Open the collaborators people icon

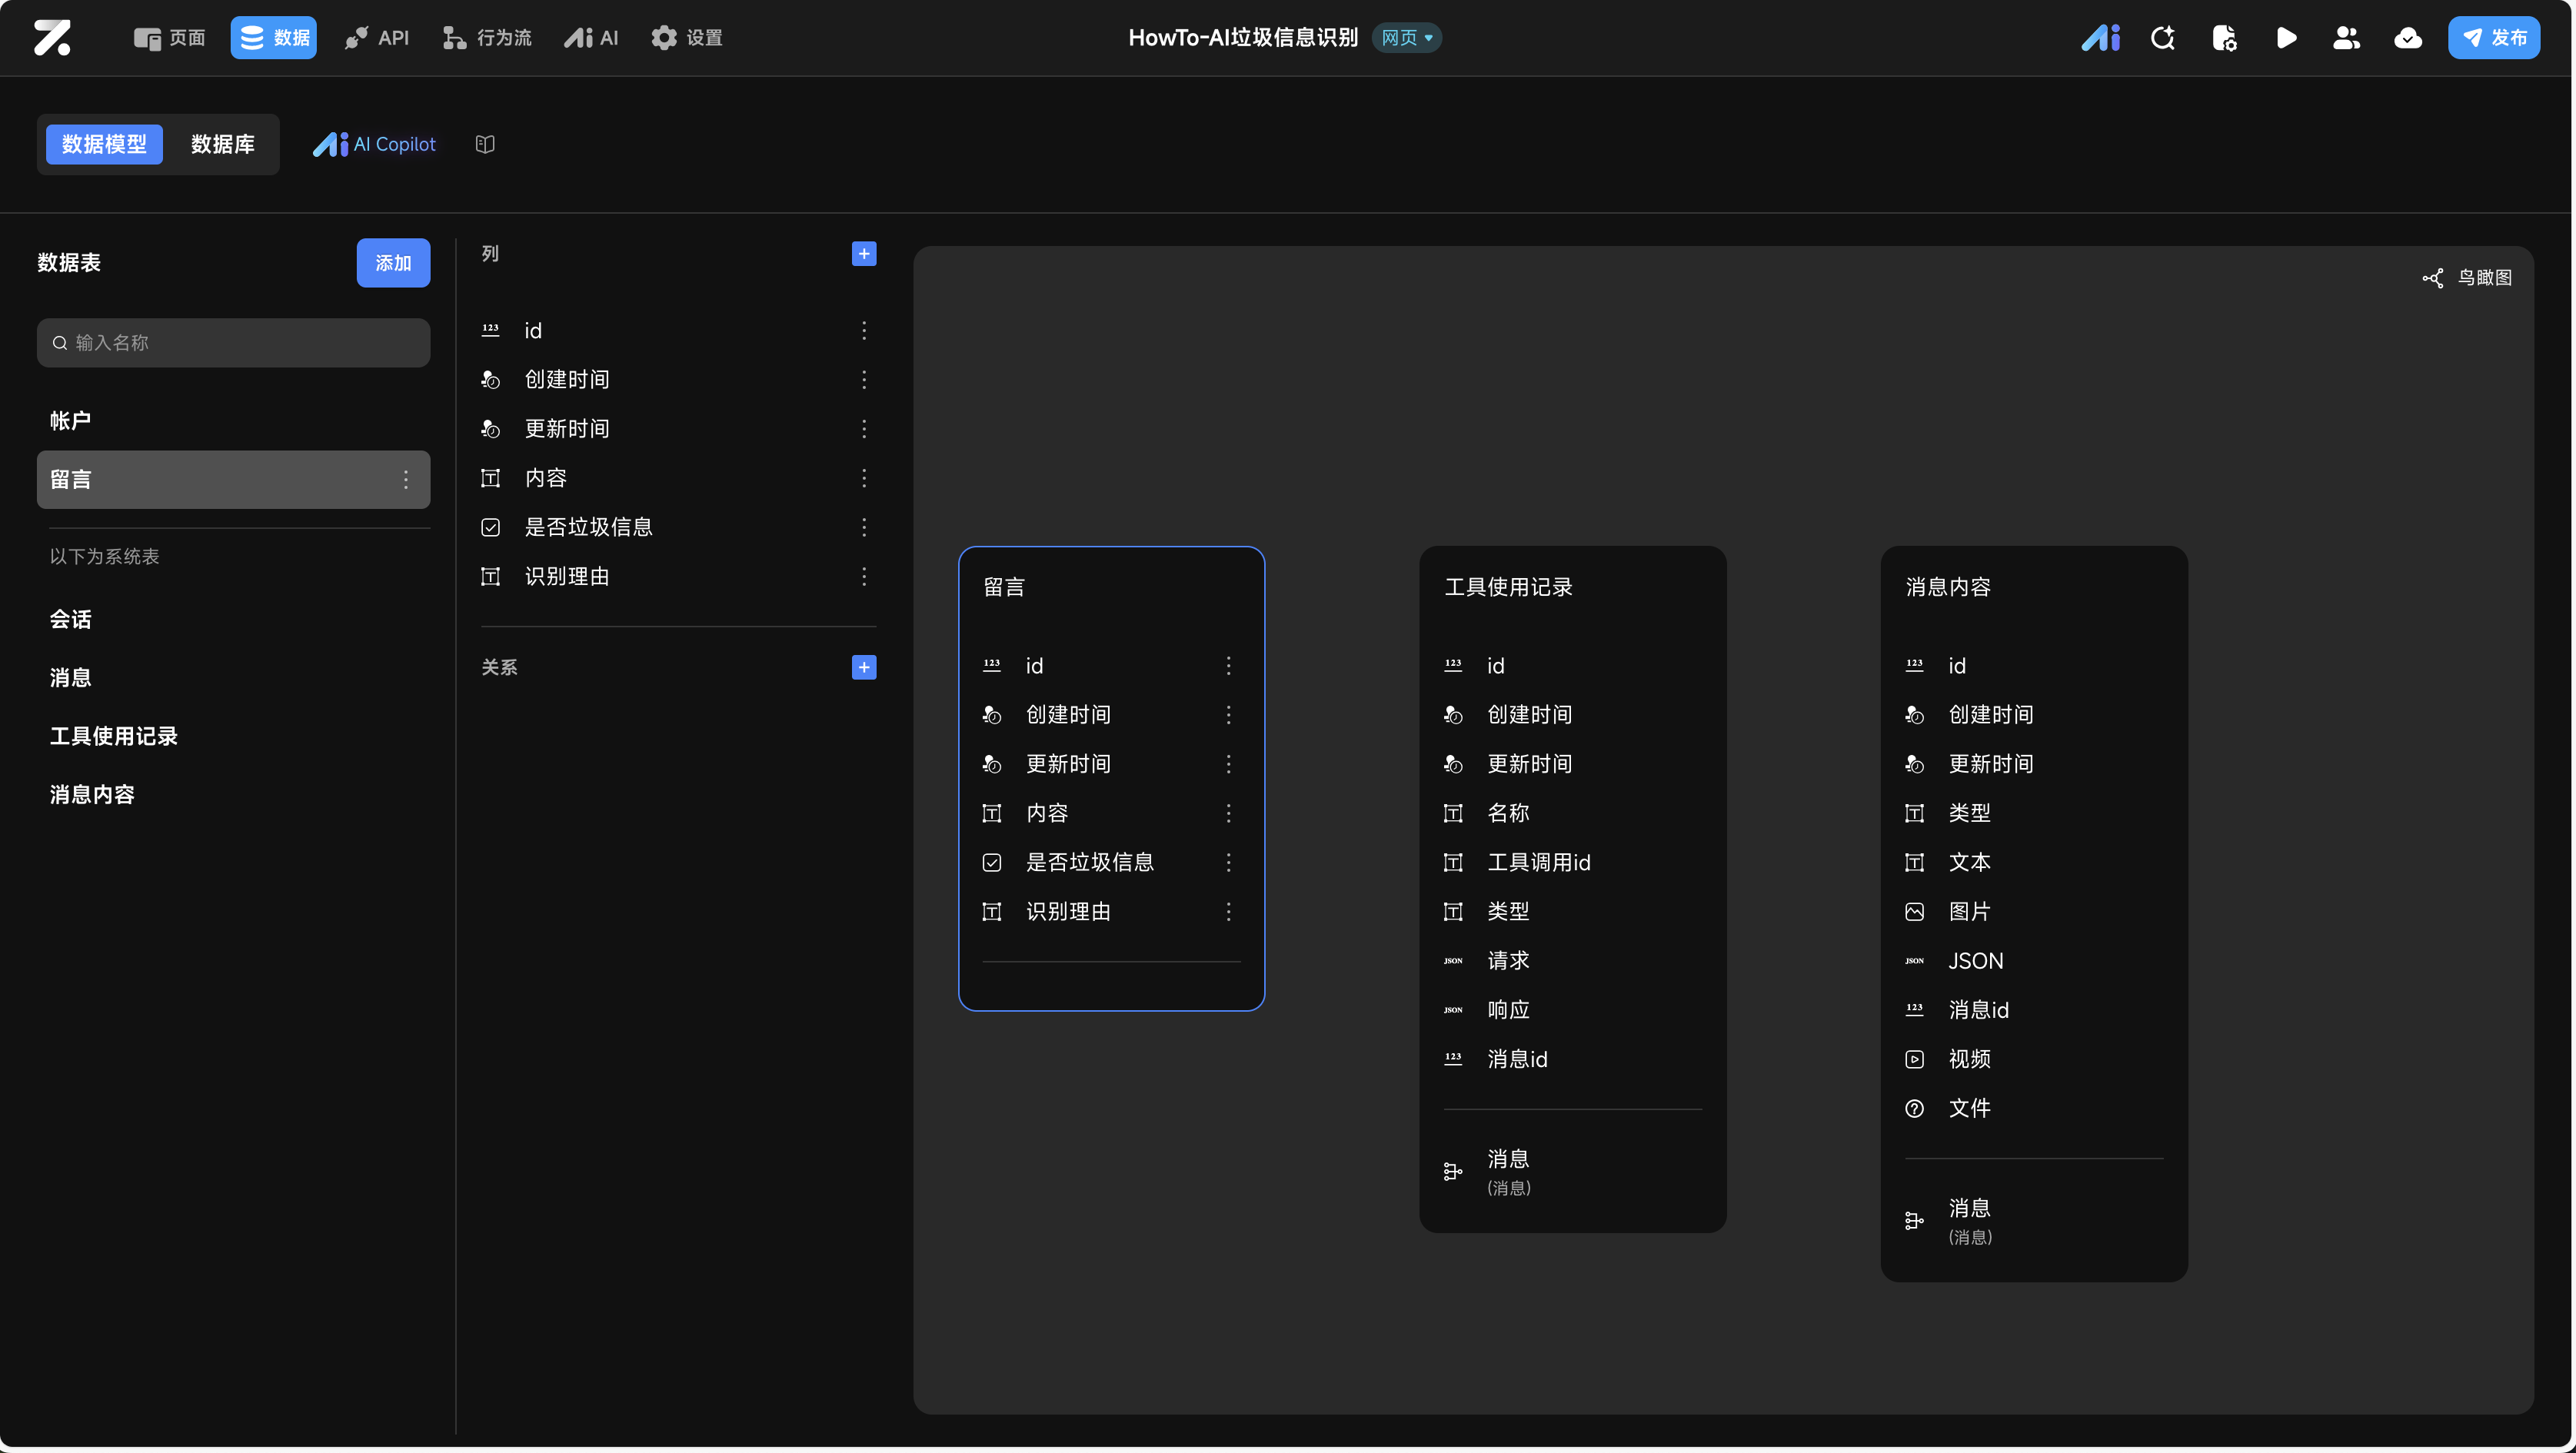tap(2346, 38)
